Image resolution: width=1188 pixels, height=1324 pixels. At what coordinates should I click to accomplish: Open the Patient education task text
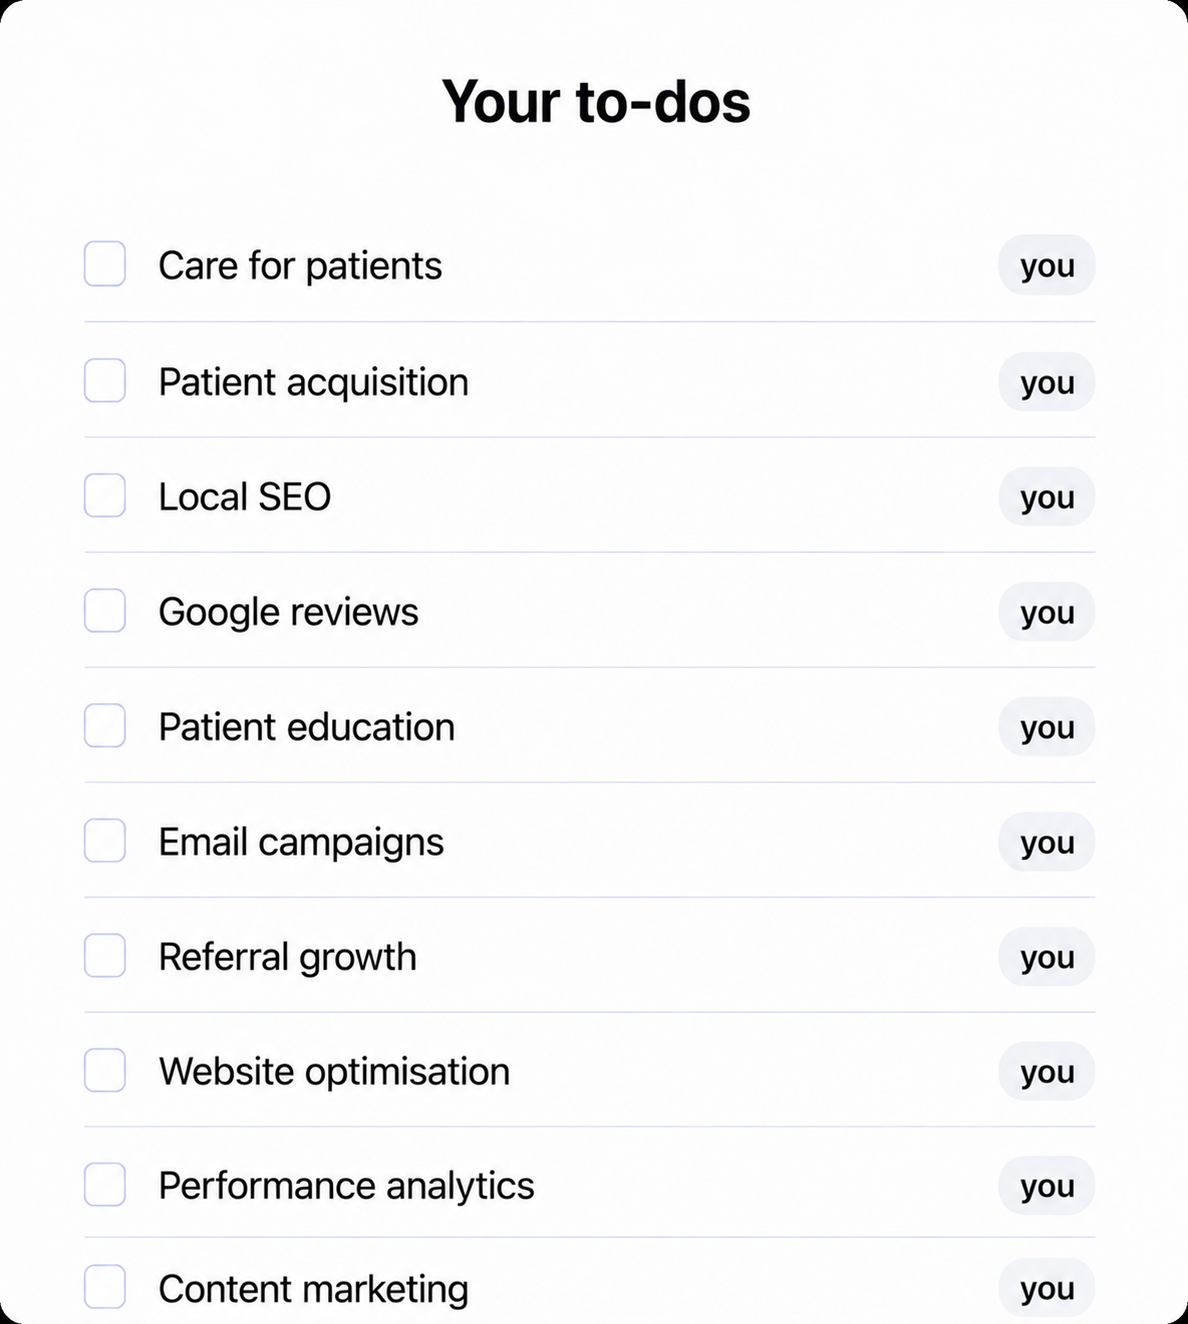(x=306, y=727)
